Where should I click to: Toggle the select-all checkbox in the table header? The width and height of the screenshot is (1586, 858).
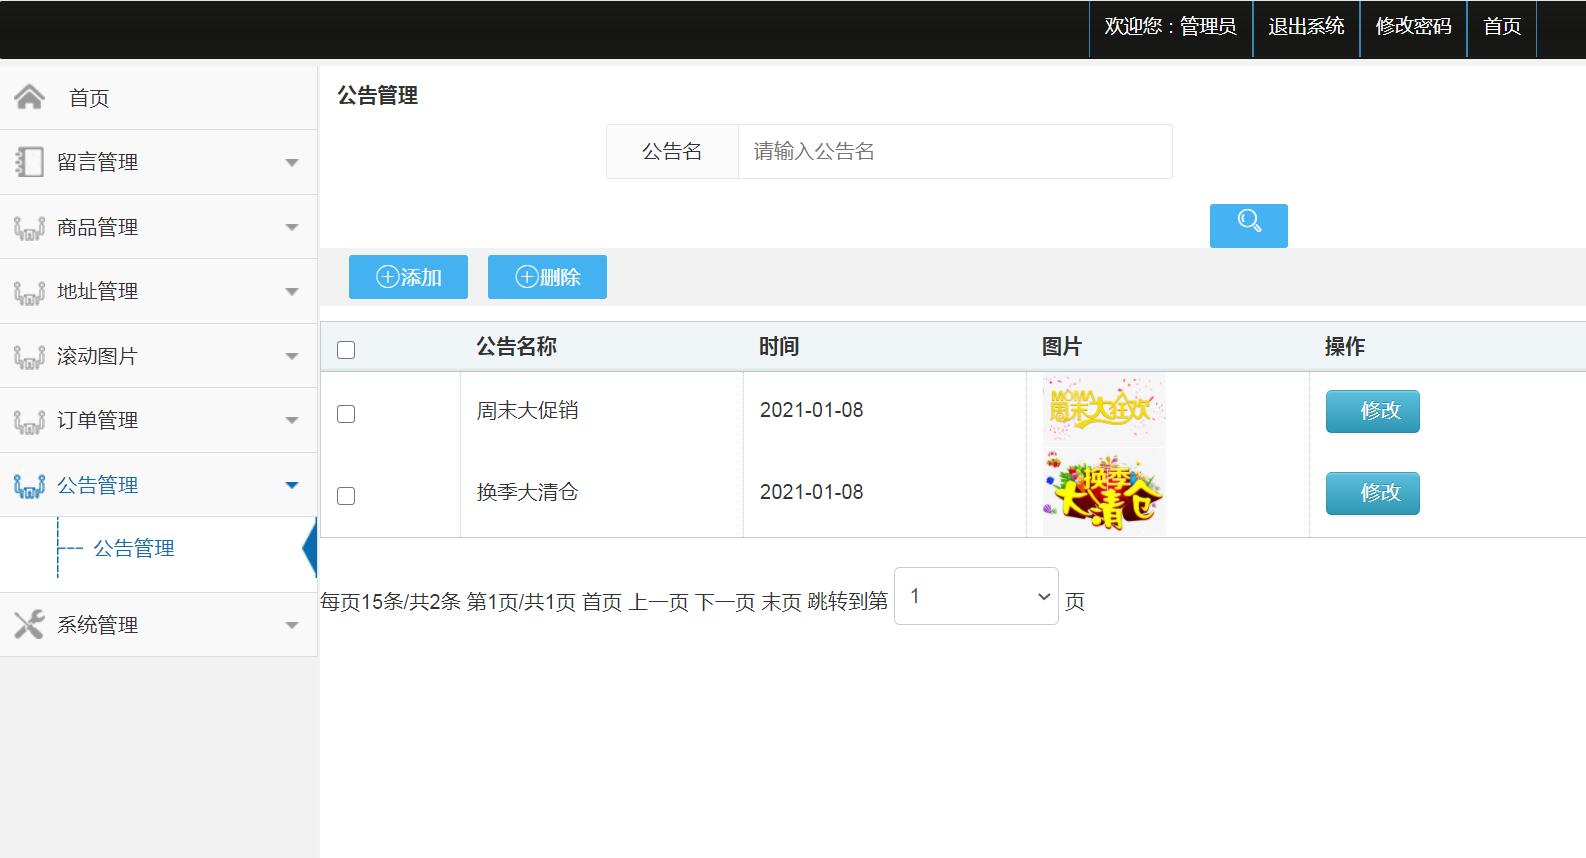click(x=346, y=349)
